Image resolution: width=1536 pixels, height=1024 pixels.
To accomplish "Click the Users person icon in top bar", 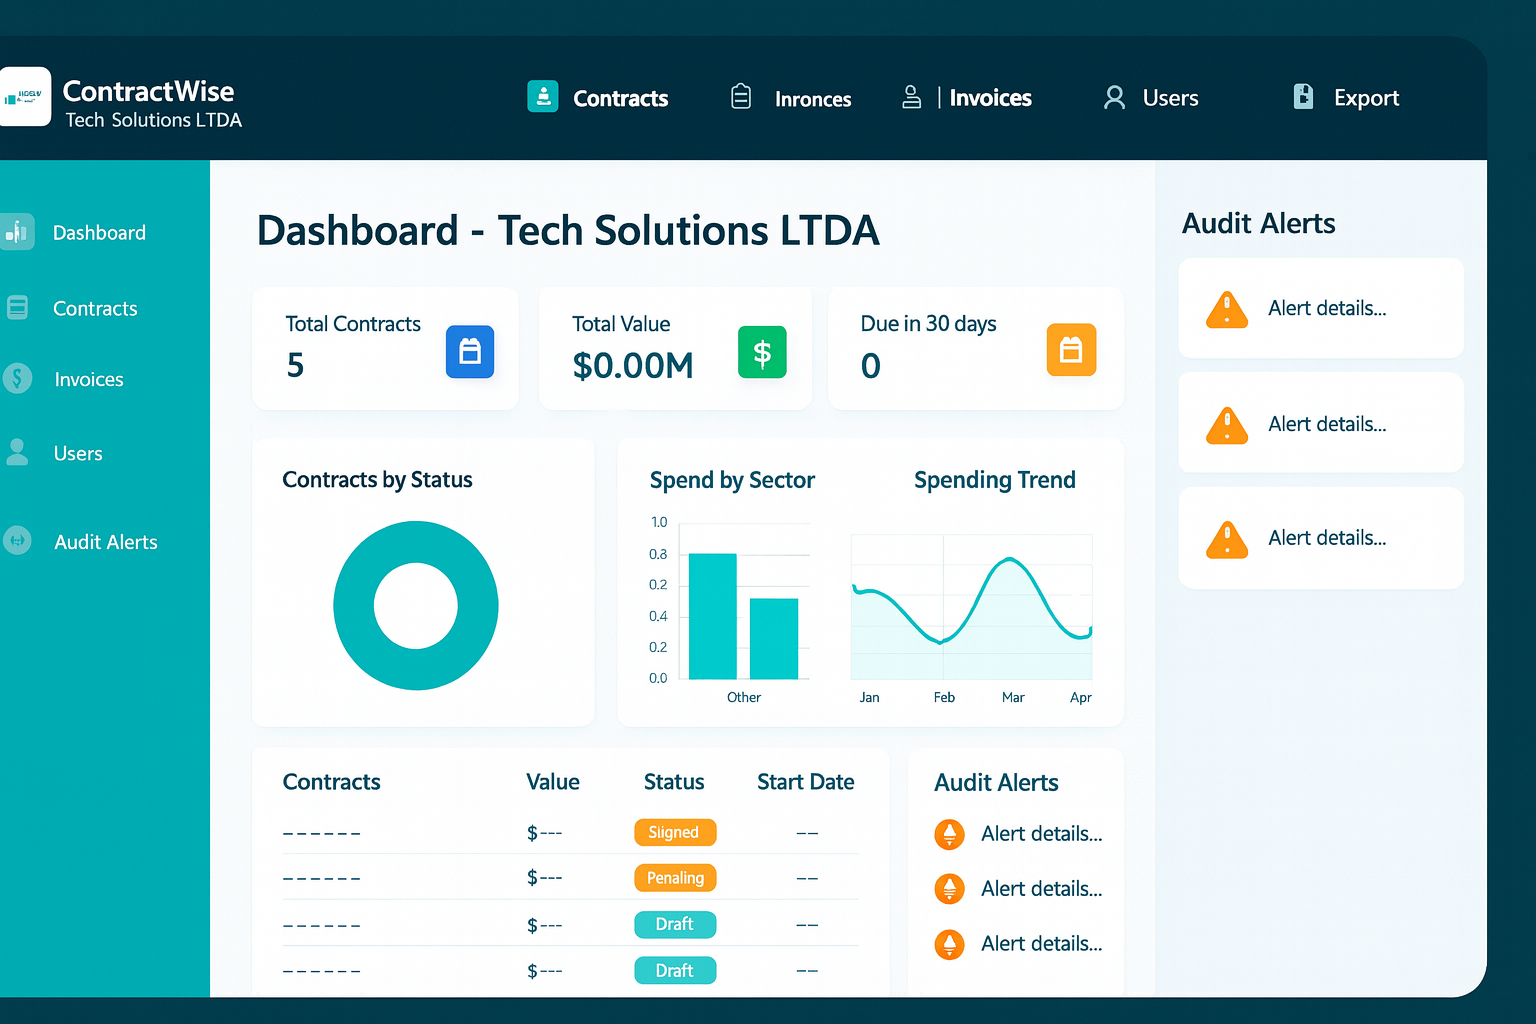I will click(x=1113, y=97).
